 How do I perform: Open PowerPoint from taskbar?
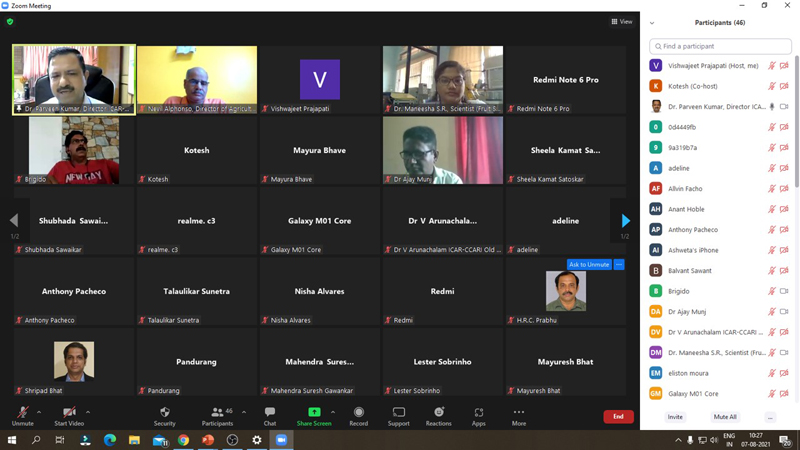(208, 440)
